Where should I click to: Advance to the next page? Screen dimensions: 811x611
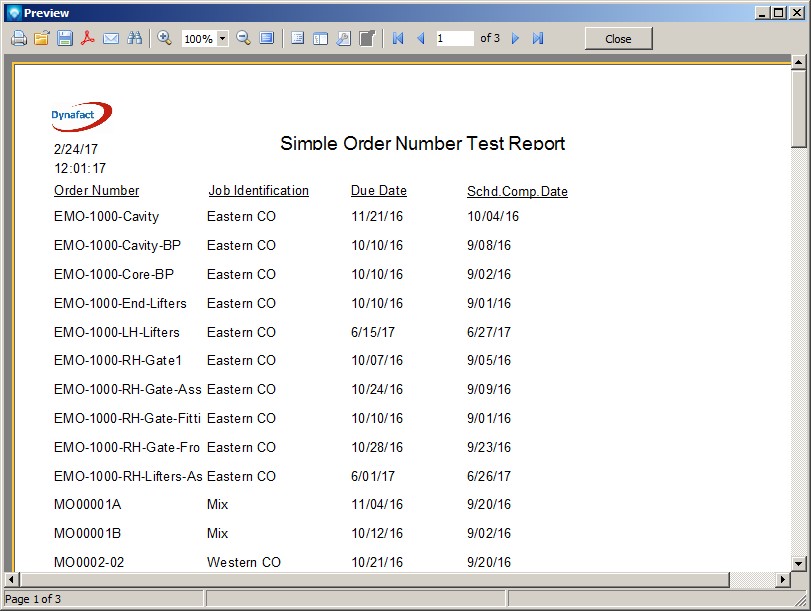pyautogui.click(x=516, y=38)
